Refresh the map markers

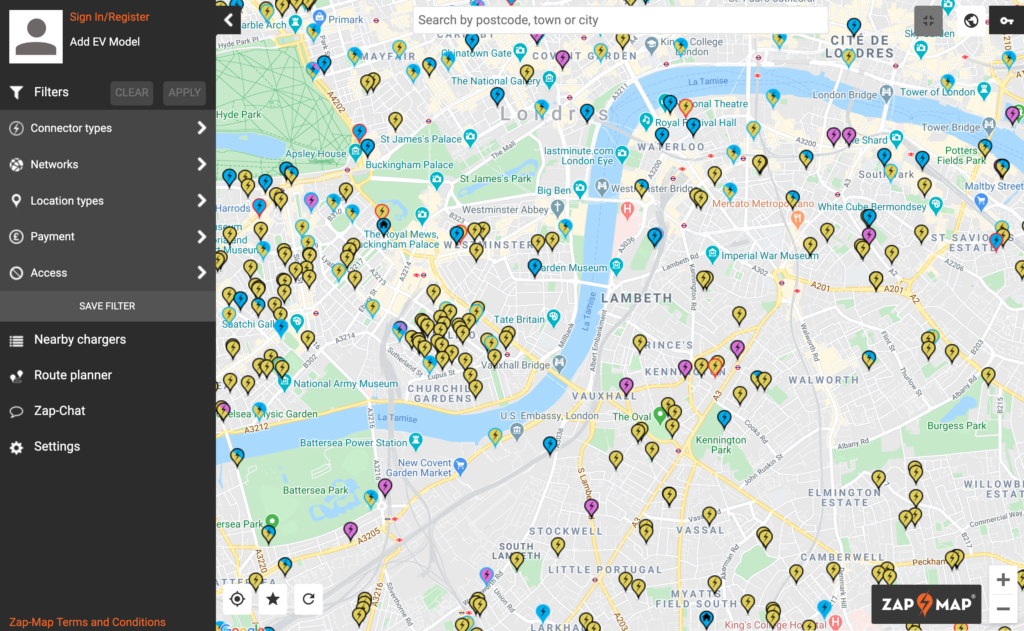point(308,598)
